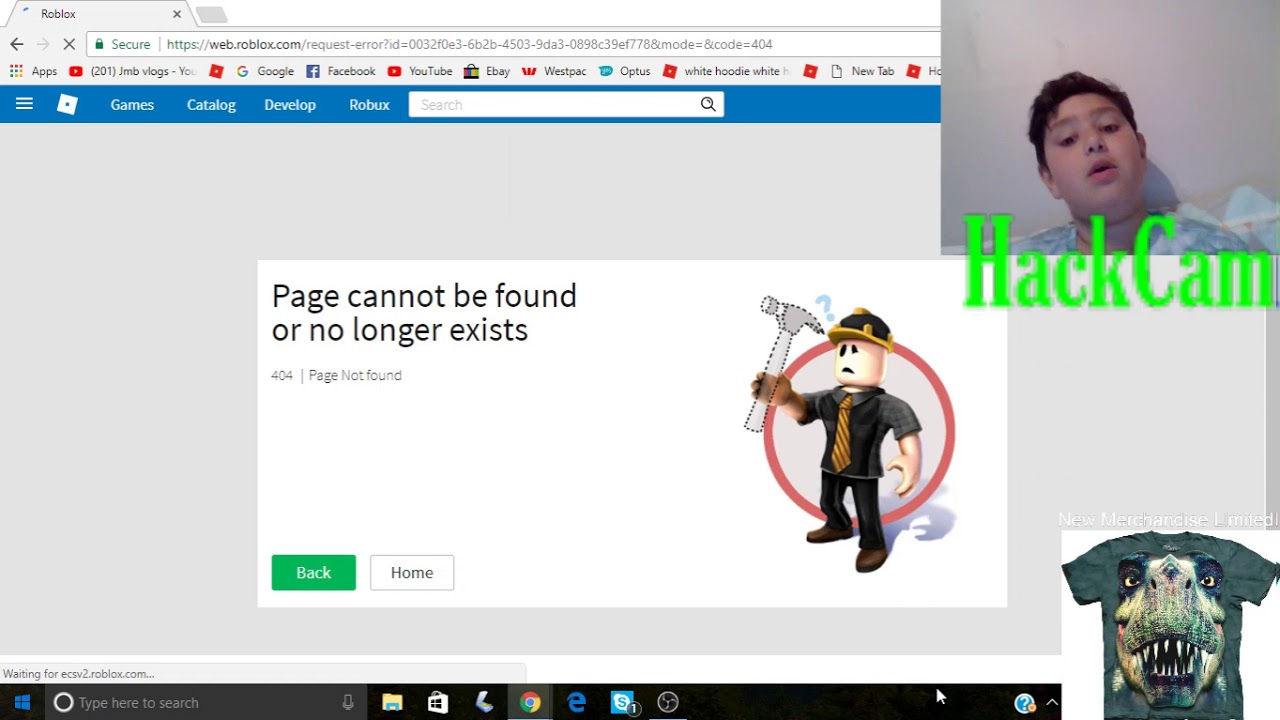This screenshot has height=720, width=1280.
Task: Click the search magnifier icon
Action: click(x=708, y=104)
